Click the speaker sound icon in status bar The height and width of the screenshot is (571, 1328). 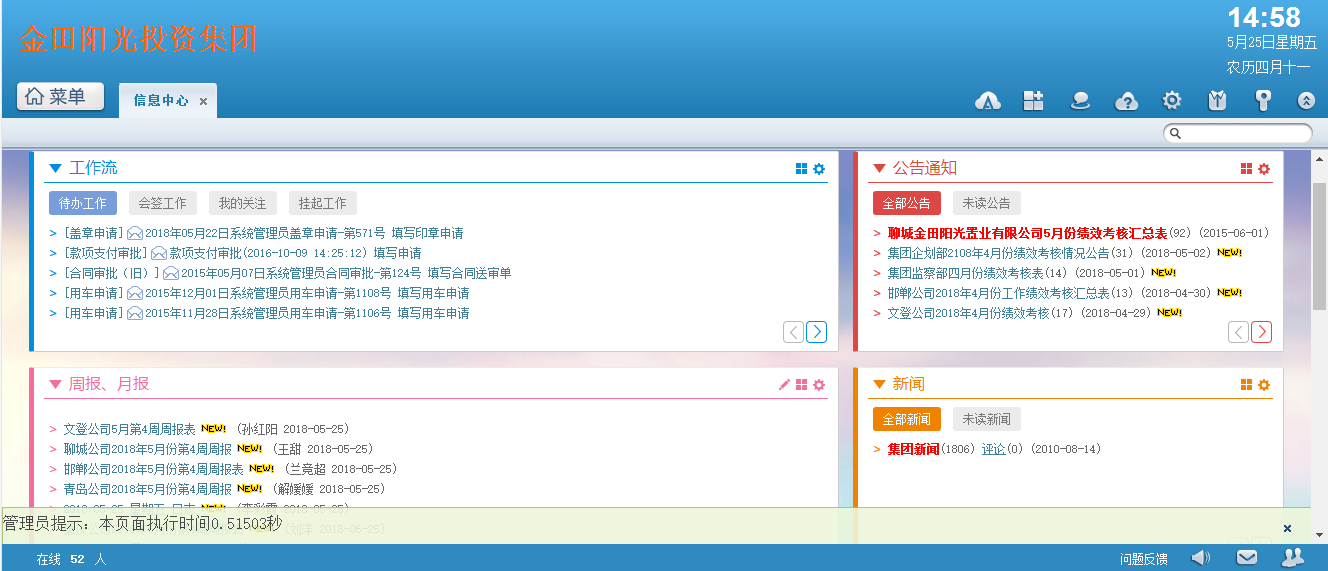[1201, 558]
